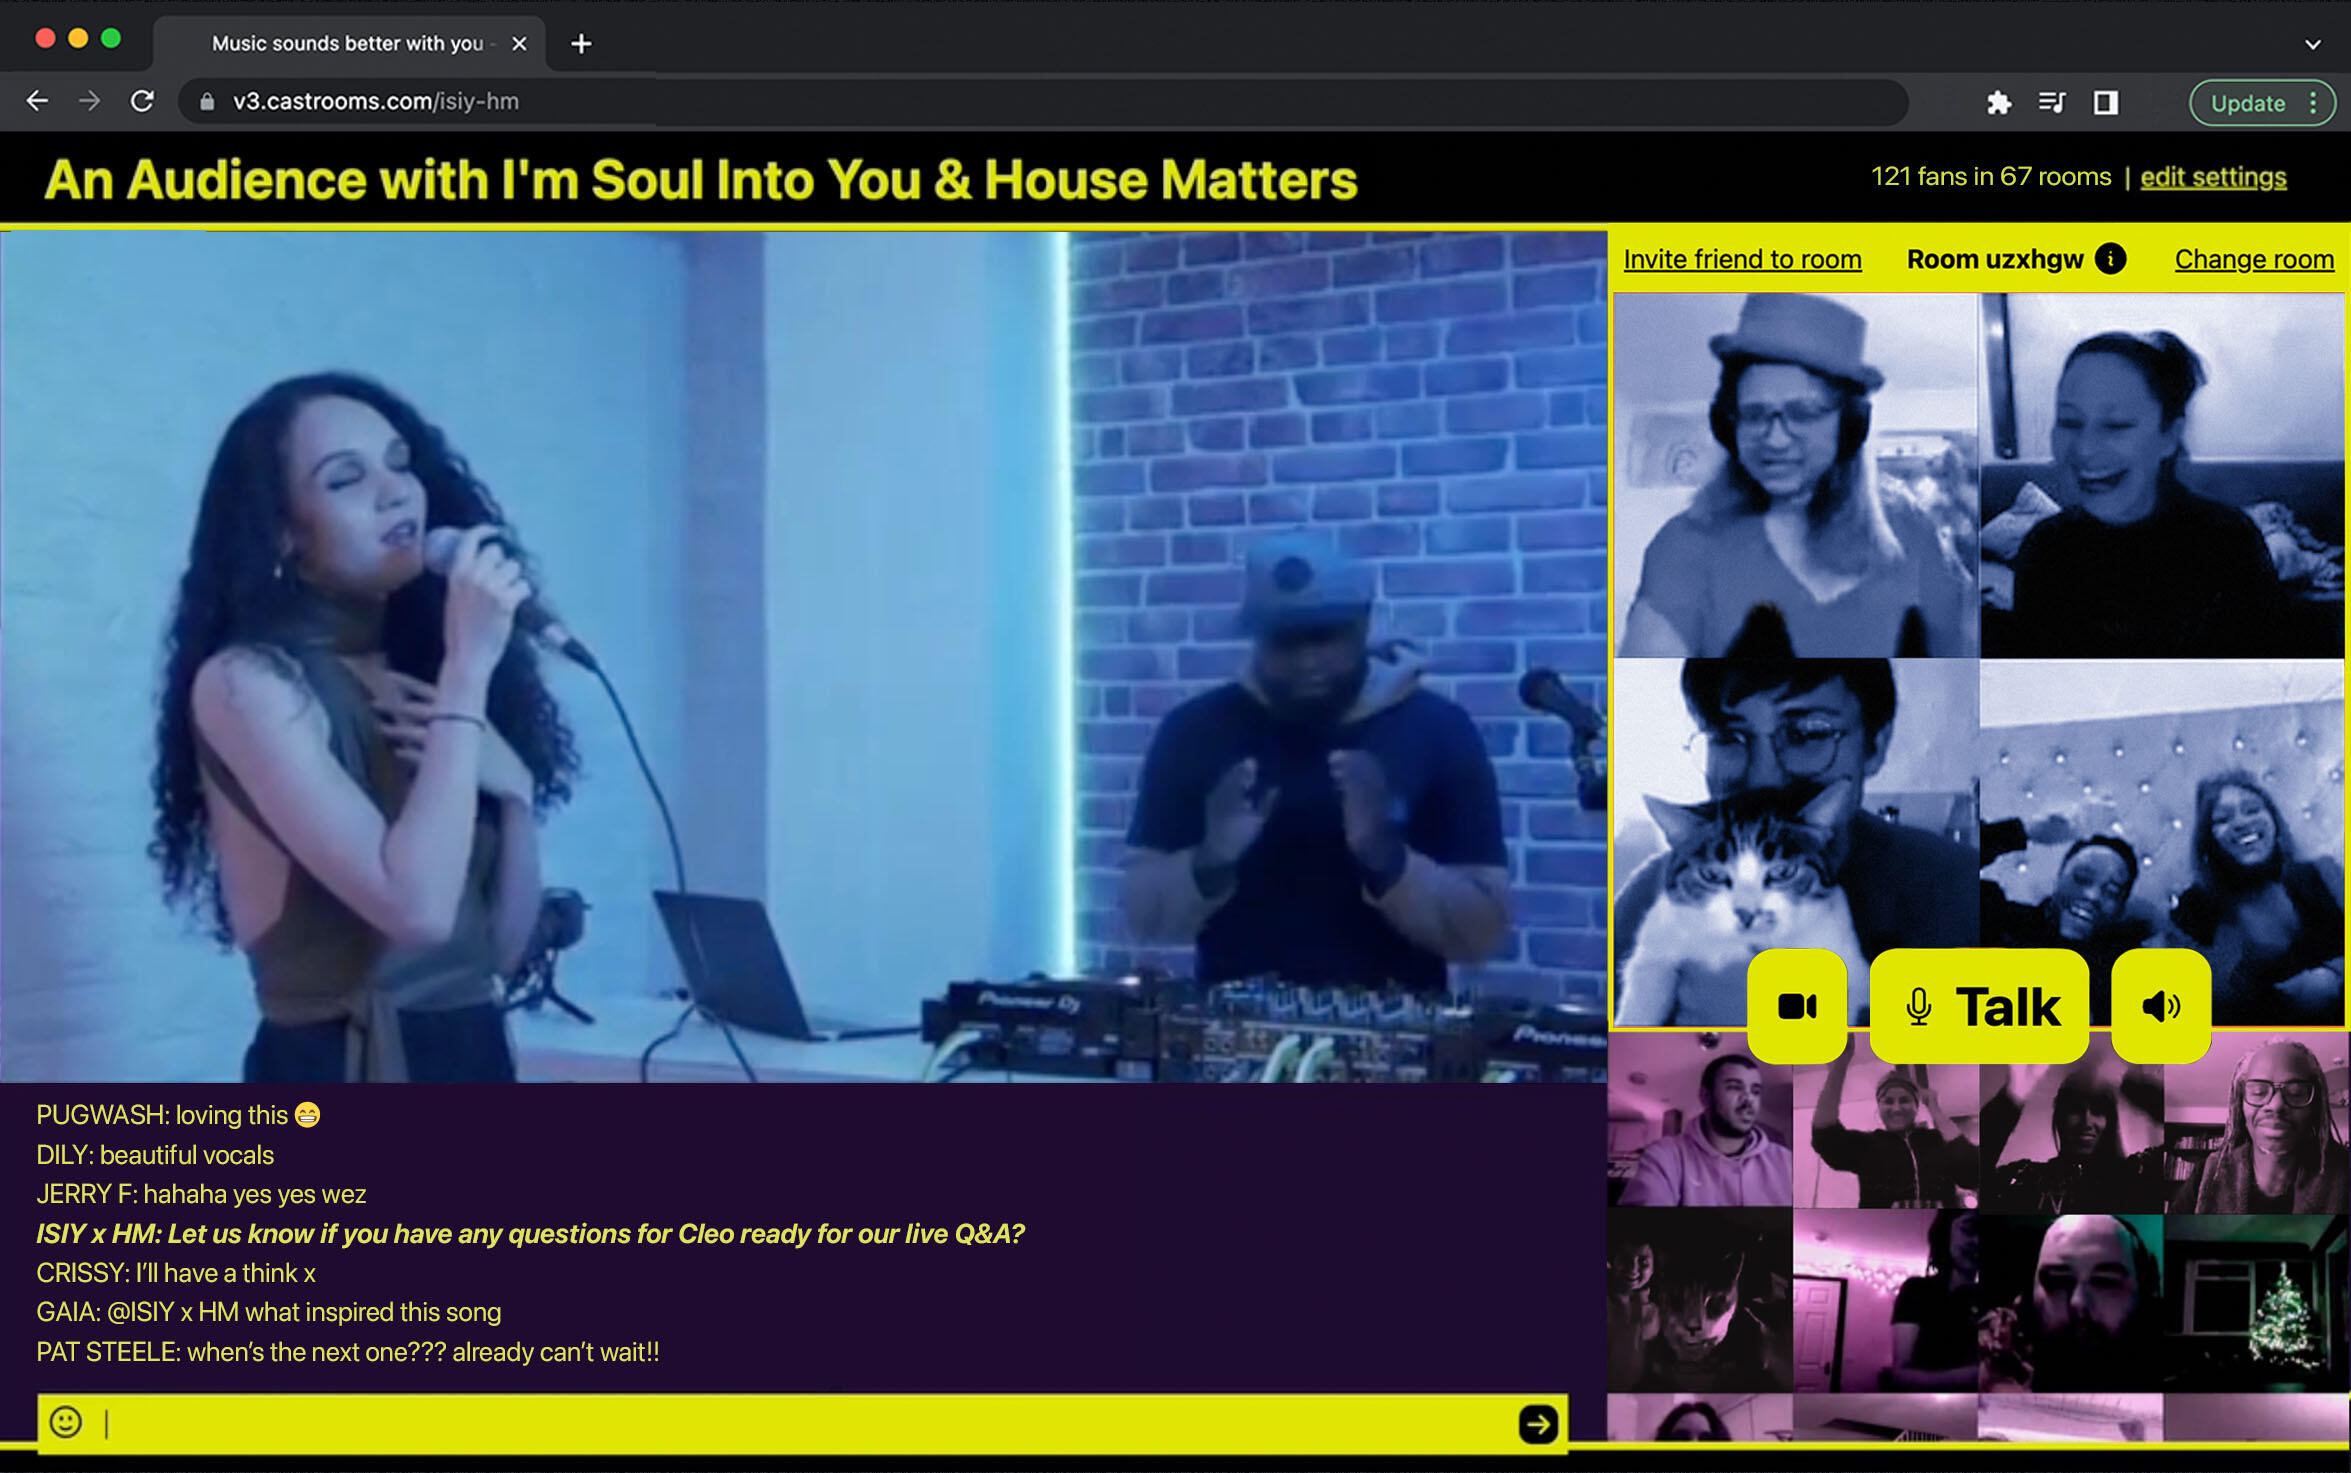Select the webcam of laughing woman with bun

2162,475
